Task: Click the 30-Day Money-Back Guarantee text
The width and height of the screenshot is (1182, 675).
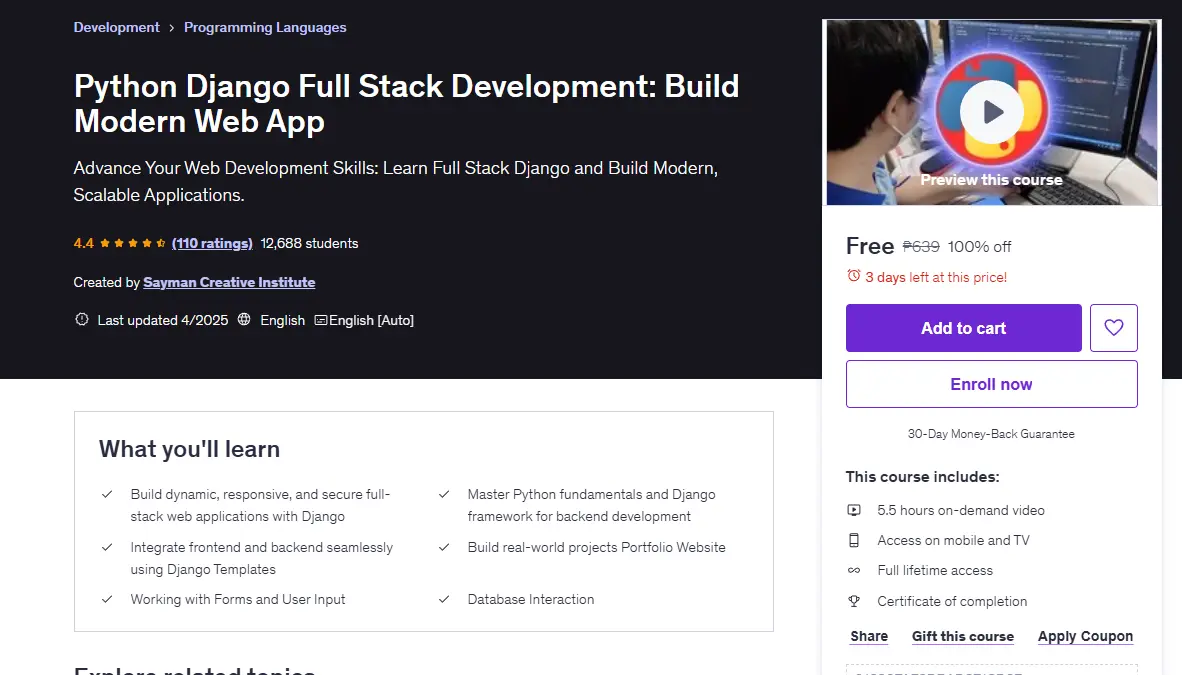Action: click(x=991, y=434)
